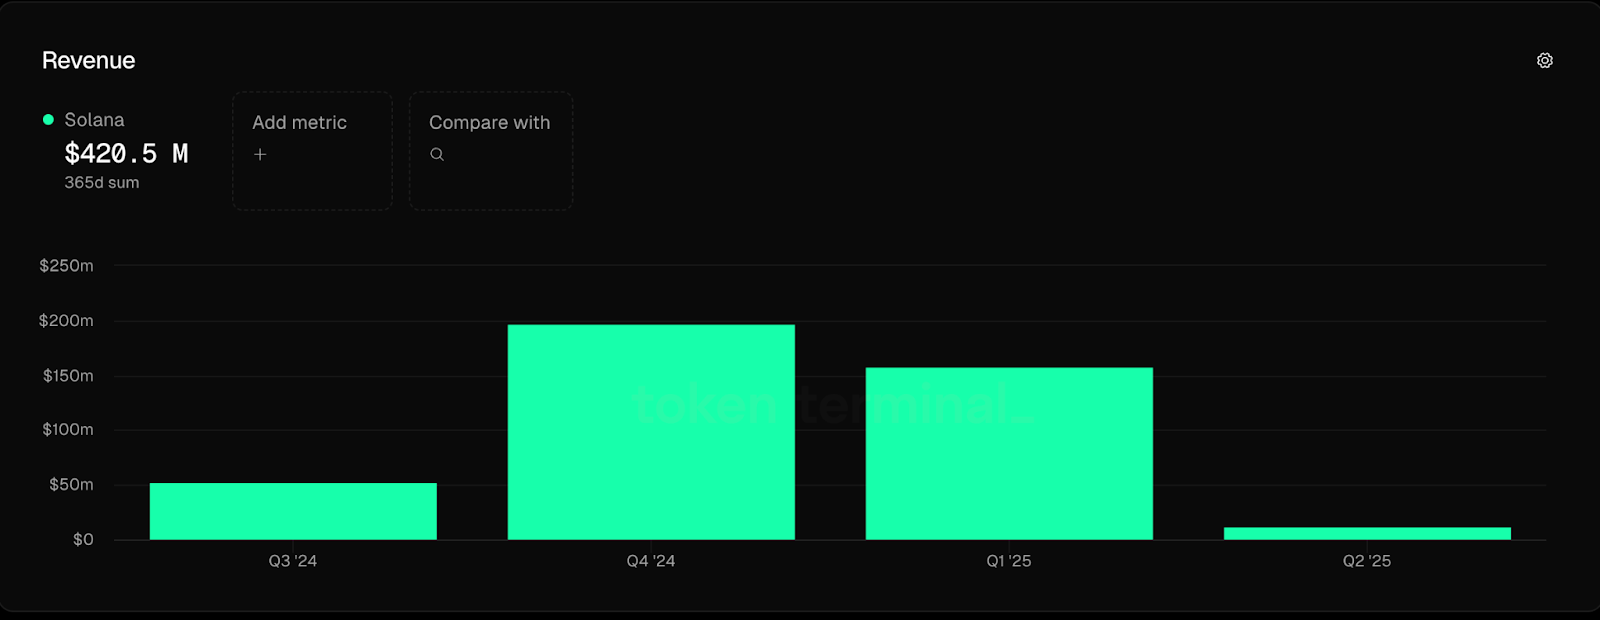Select the "Compare with" label text
This screenshot has width=1600, height=620.
[489, 123]
